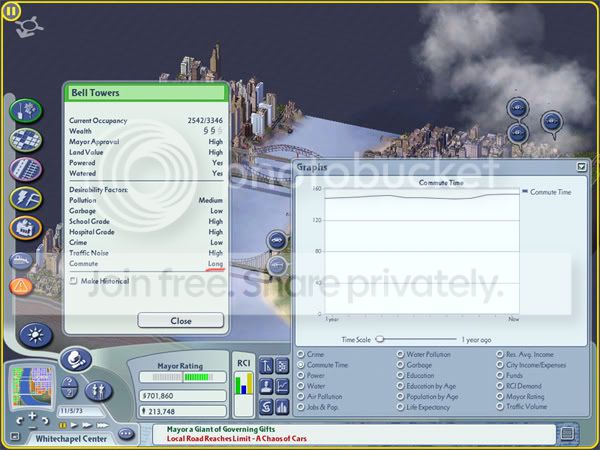Open the civic buildings tools icon
600x450 pixels.
pos(26,228)
